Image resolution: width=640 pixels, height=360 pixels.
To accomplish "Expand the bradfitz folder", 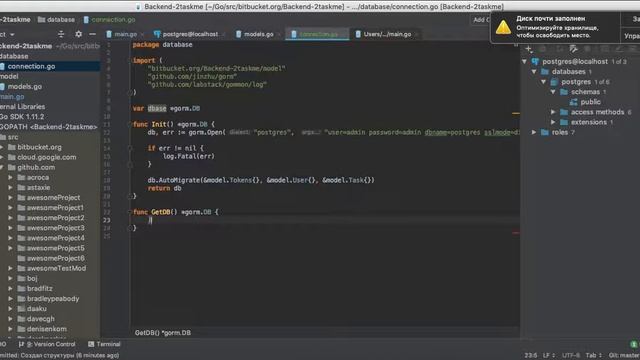I will 11,289.
